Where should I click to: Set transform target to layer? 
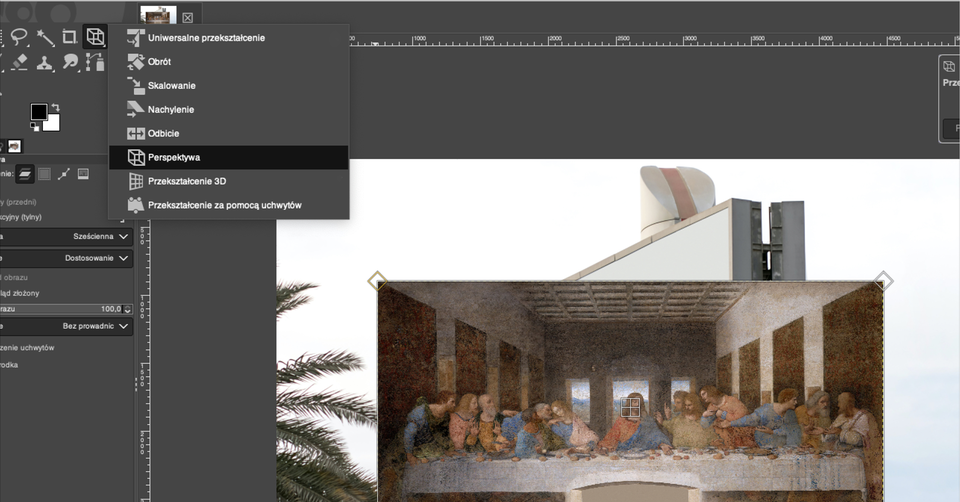(x=24, y=174)
